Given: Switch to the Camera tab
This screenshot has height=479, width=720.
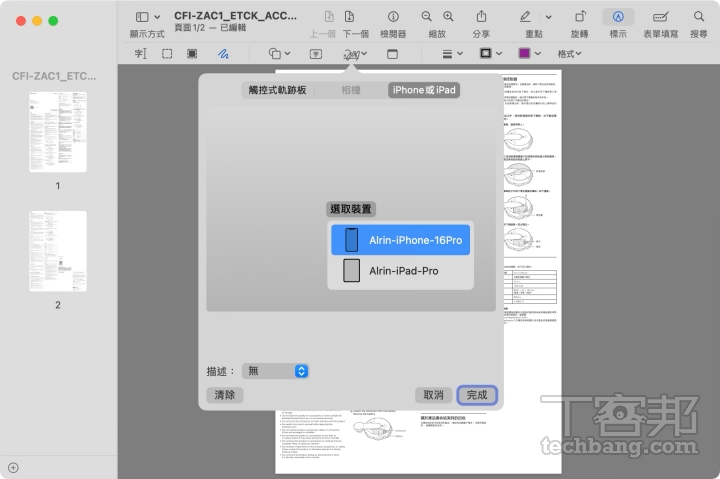Looking at the screenshot, I should [x=351, y=90].
